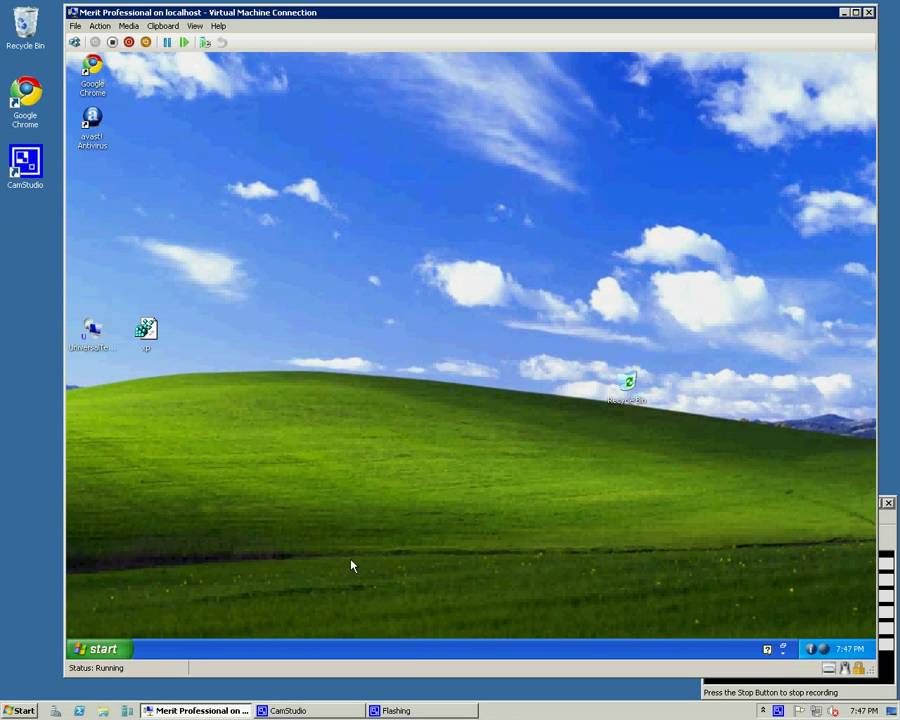The image size is (900, 720).
Task: Save the VM state with orange button
Action: point(146,42)
